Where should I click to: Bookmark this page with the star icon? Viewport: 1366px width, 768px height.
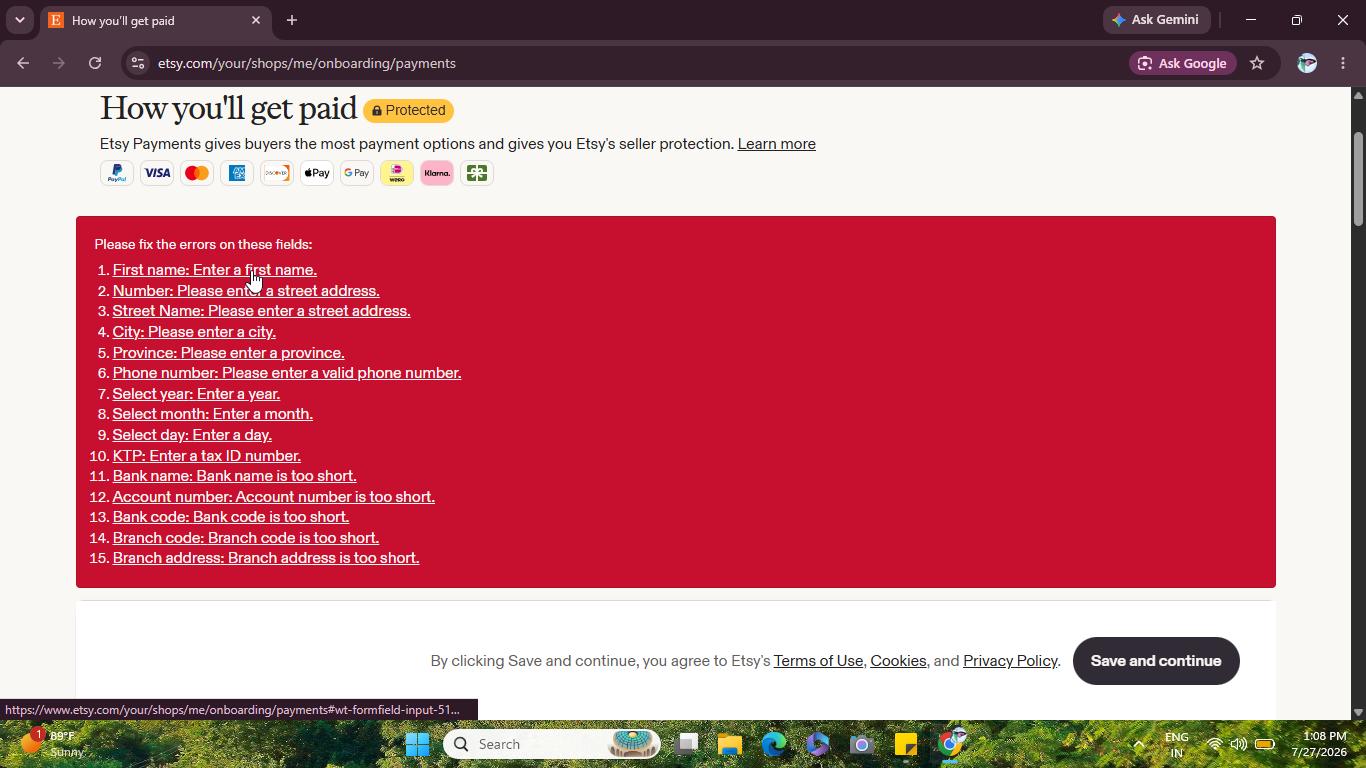pos(1257,63)
